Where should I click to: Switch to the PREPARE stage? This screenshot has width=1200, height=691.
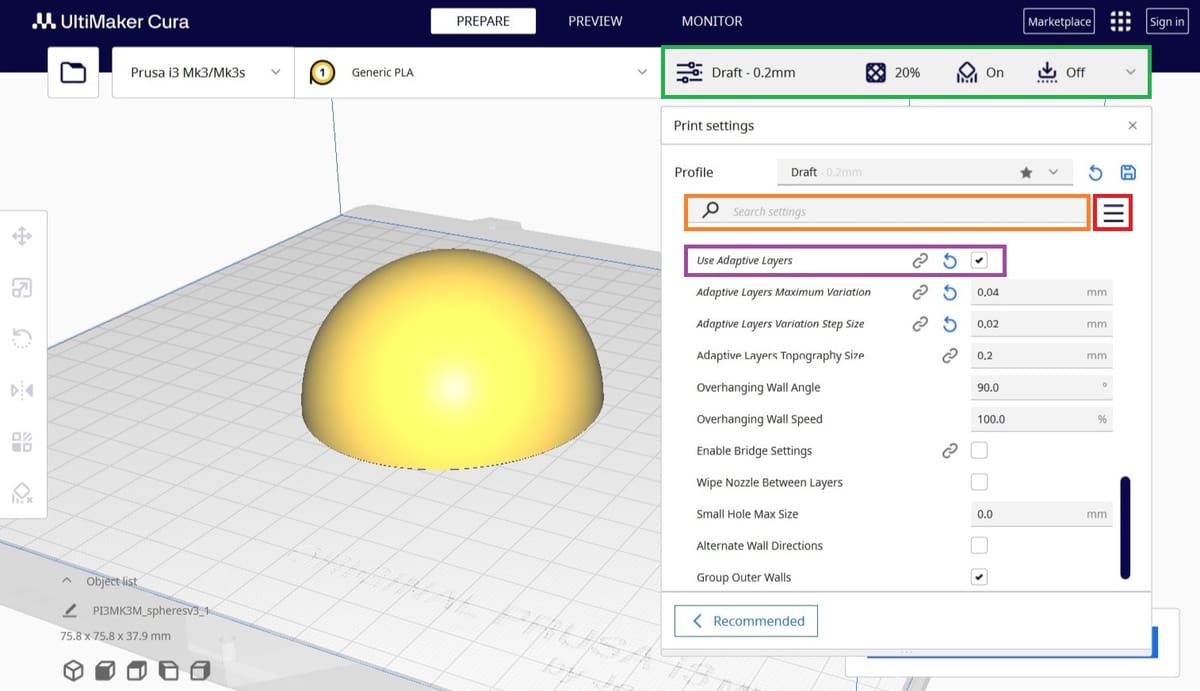[x=483, y=21]
